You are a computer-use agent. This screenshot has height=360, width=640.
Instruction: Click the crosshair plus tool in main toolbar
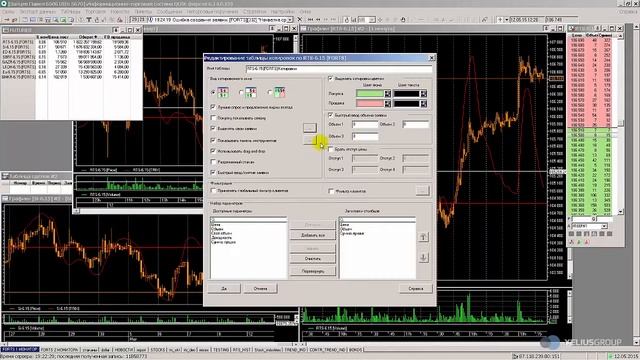coord(500,20)
